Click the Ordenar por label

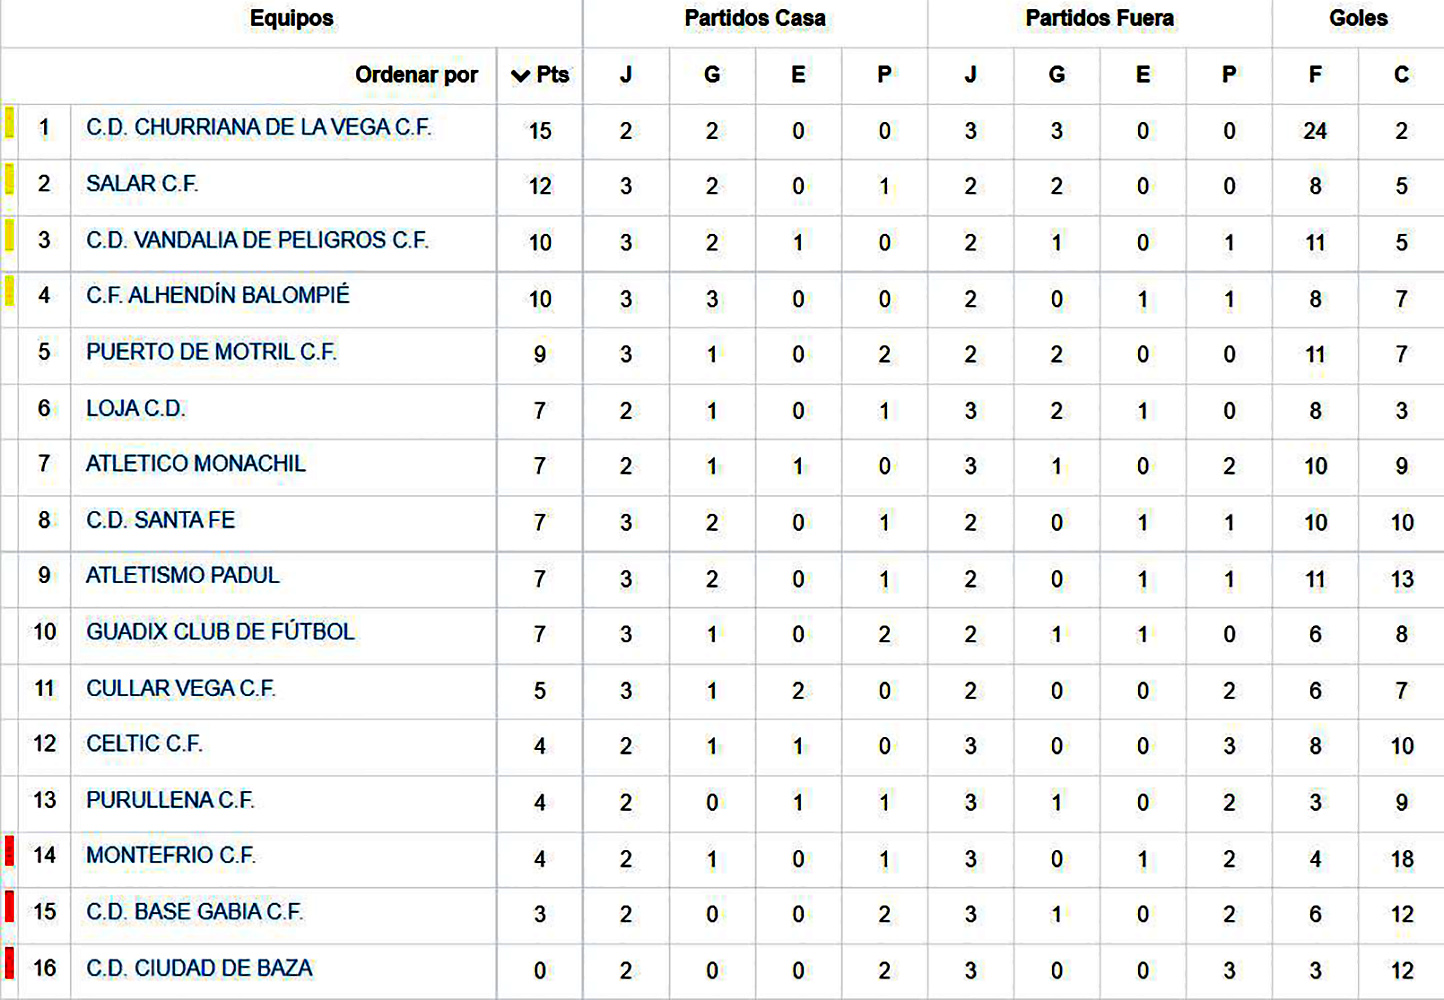(416, 75)
